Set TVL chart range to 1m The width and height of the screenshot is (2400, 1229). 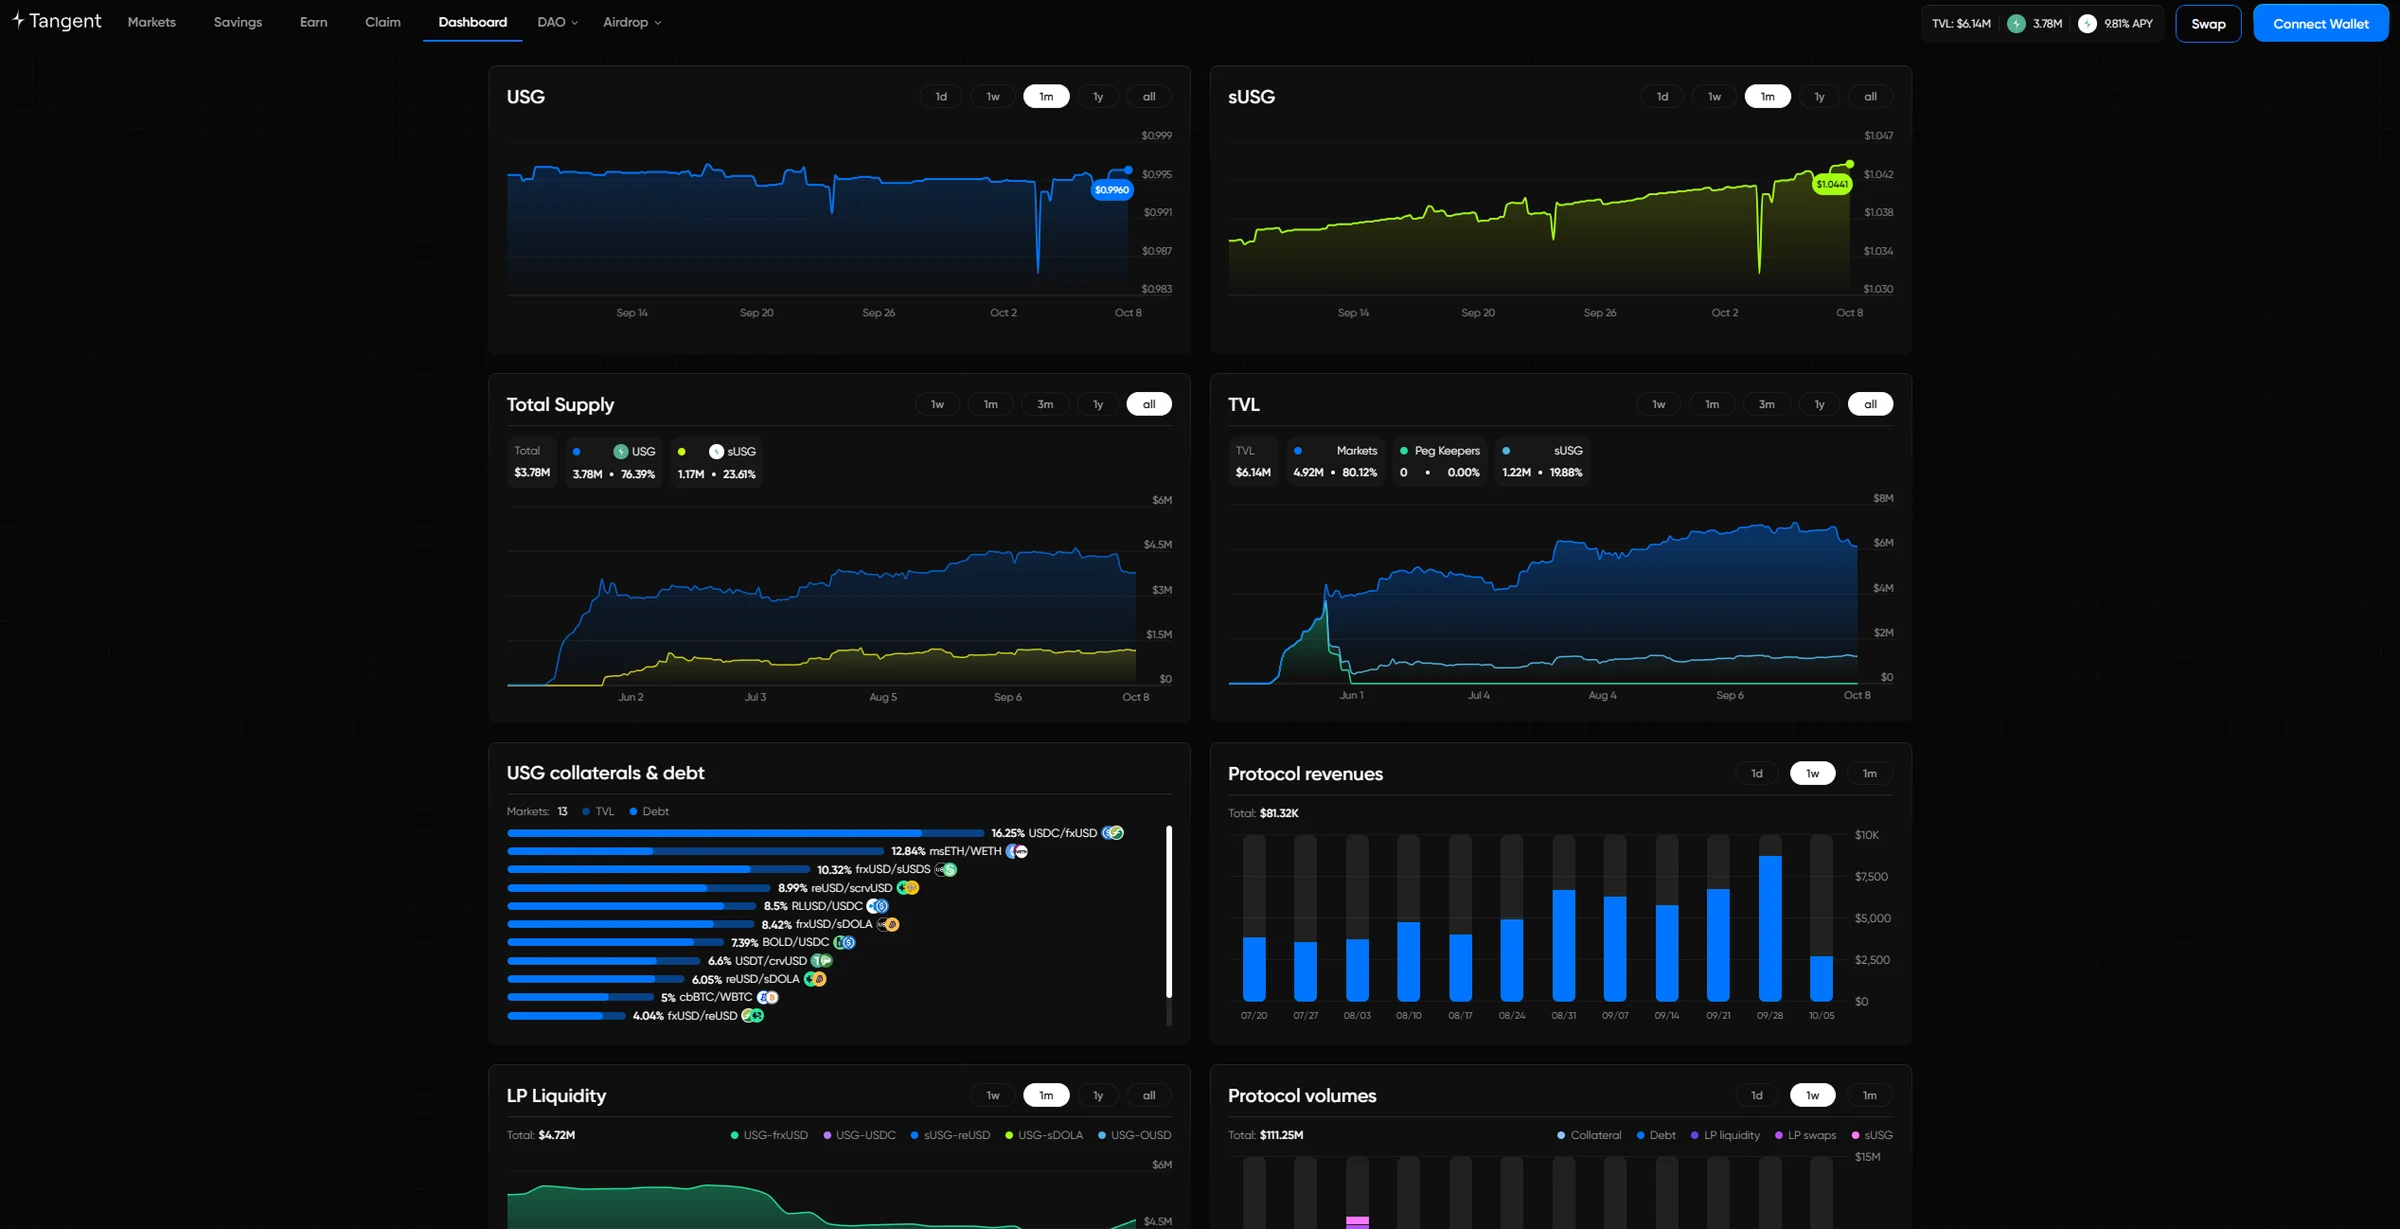coord(1712,404)
